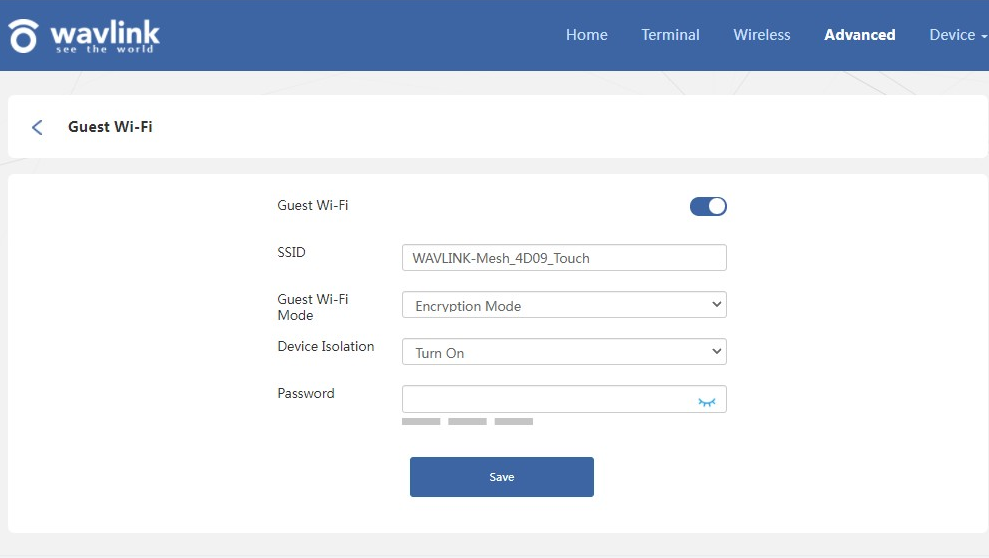Click the first password strength bar

coord(421,422)
